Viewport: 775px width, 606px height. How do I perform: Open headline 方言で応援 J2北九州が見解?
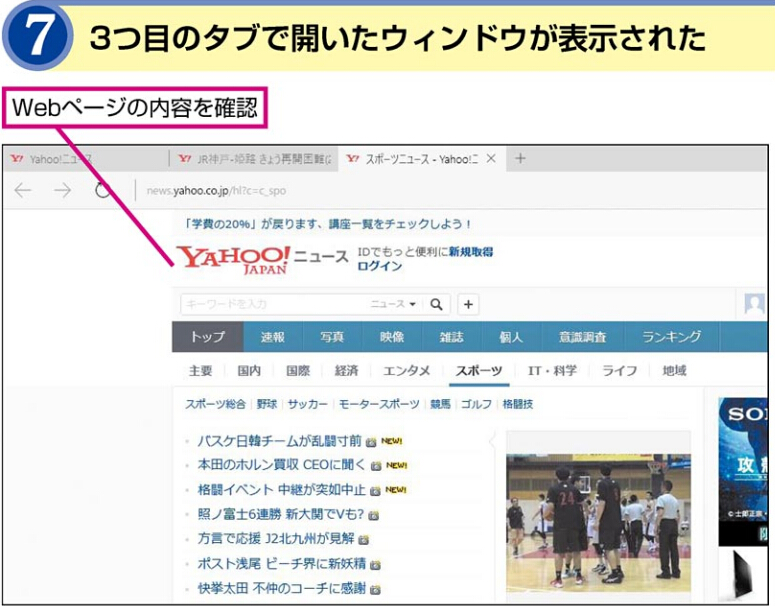pos(276,539)
